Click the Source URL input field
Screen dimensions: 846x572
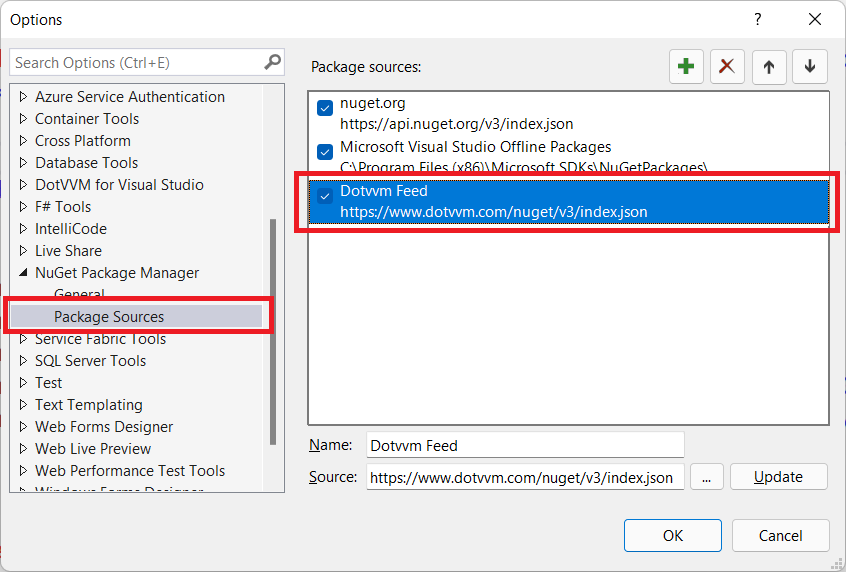coord(525,478)
